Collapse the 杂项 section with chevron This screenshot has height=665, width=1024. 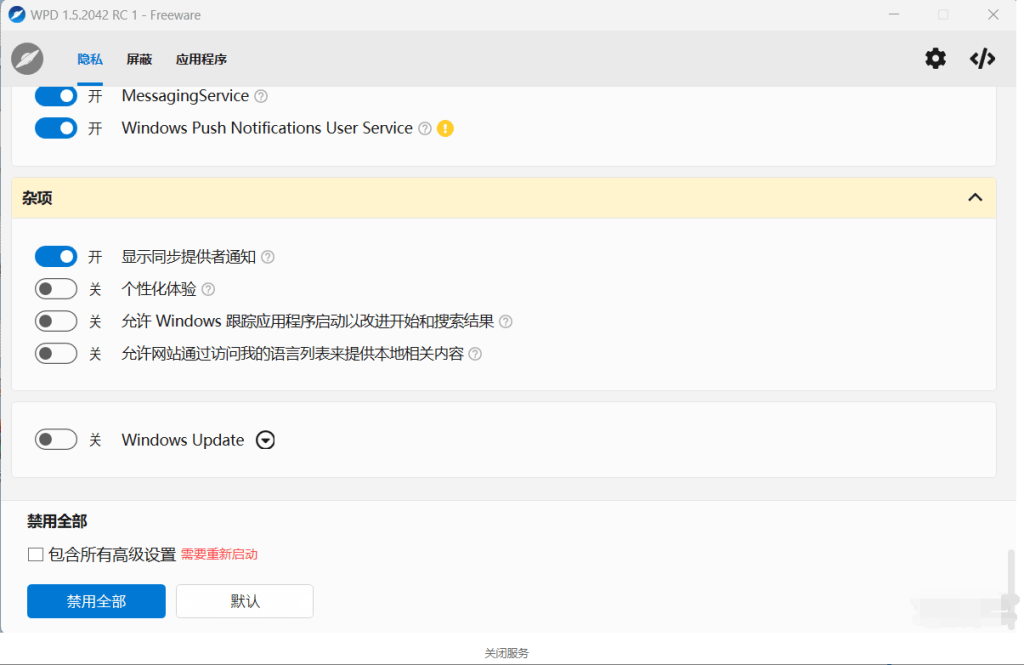click(x=975, y=198)
